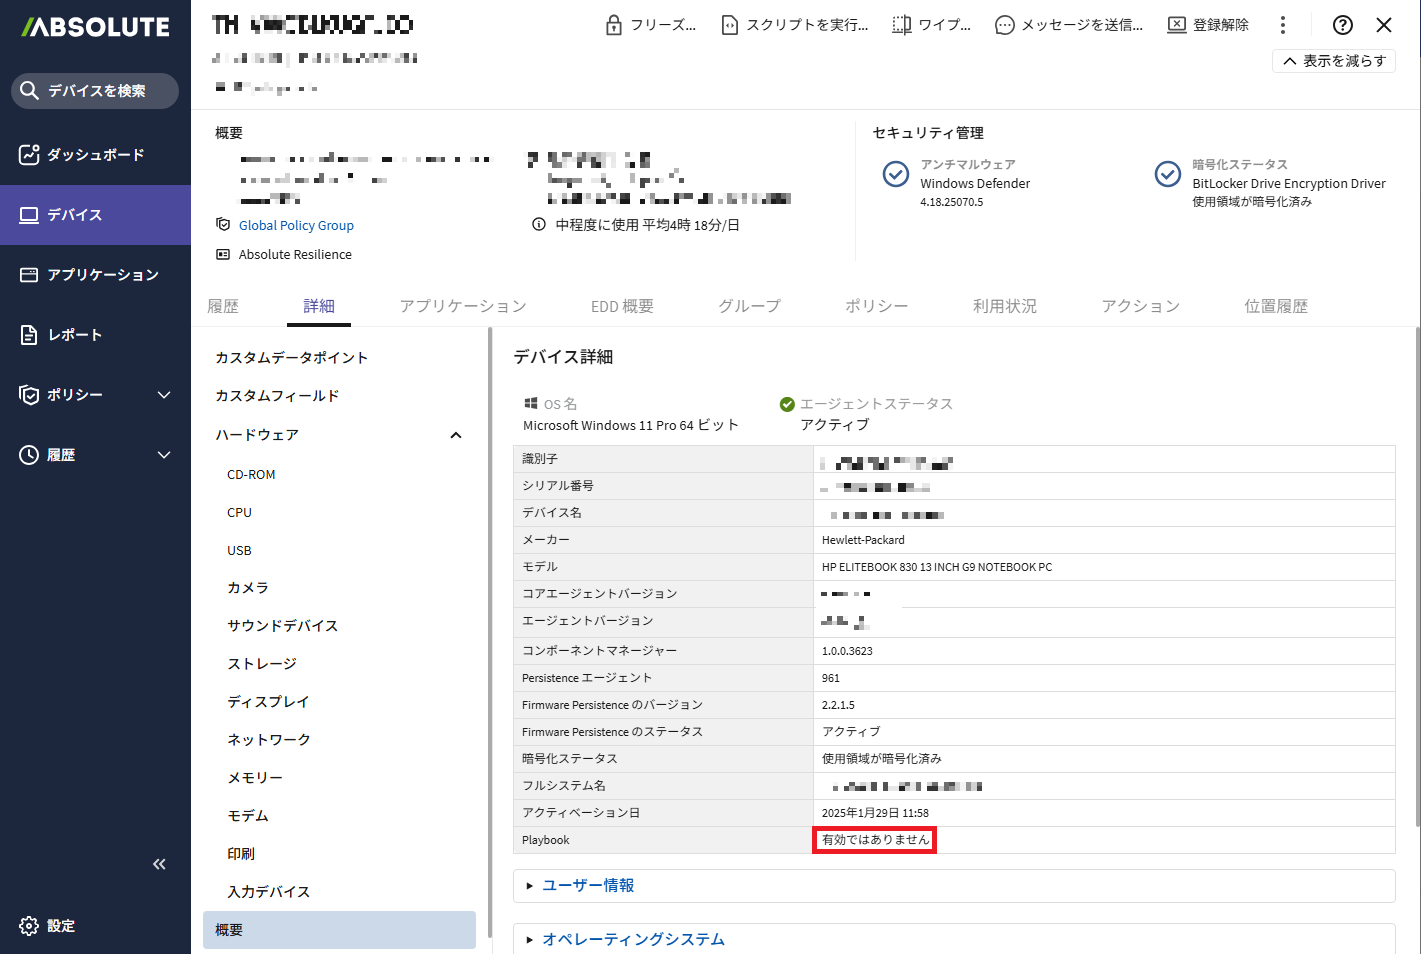The height and width of the screenshot is (954, 1421).
Task: Open the help question mark icon
Action: click(1343, 25)
